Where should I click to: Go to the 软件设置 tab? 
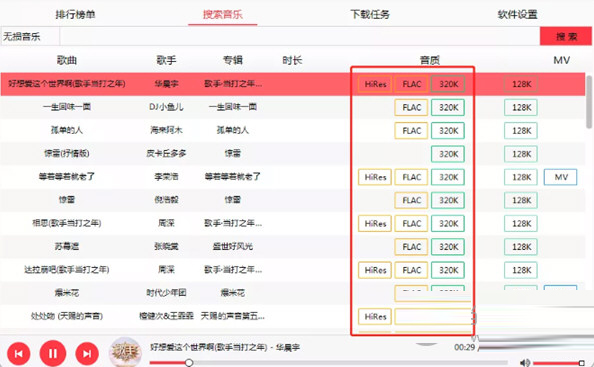pyautogui.click(x=517, y=15)
